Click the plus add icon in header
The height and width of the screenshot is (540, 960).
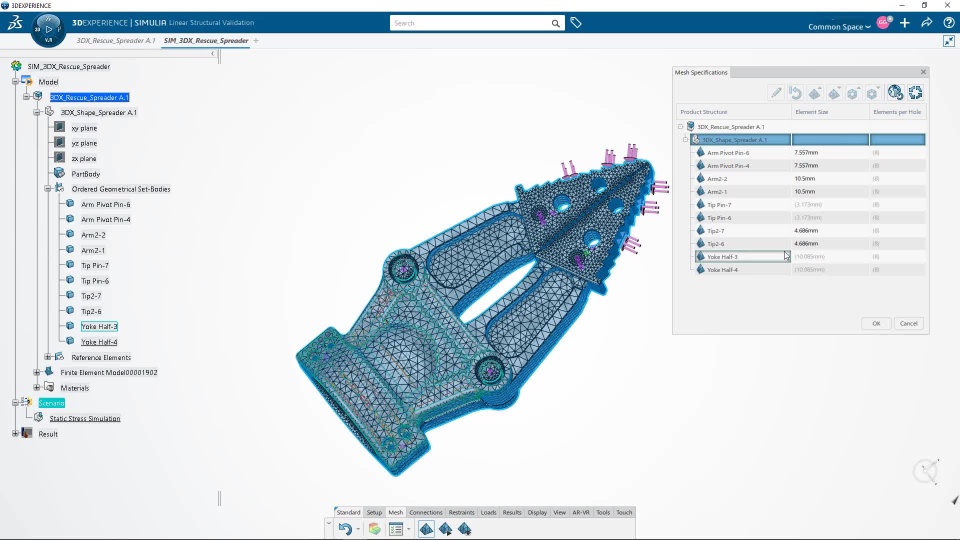904,23
